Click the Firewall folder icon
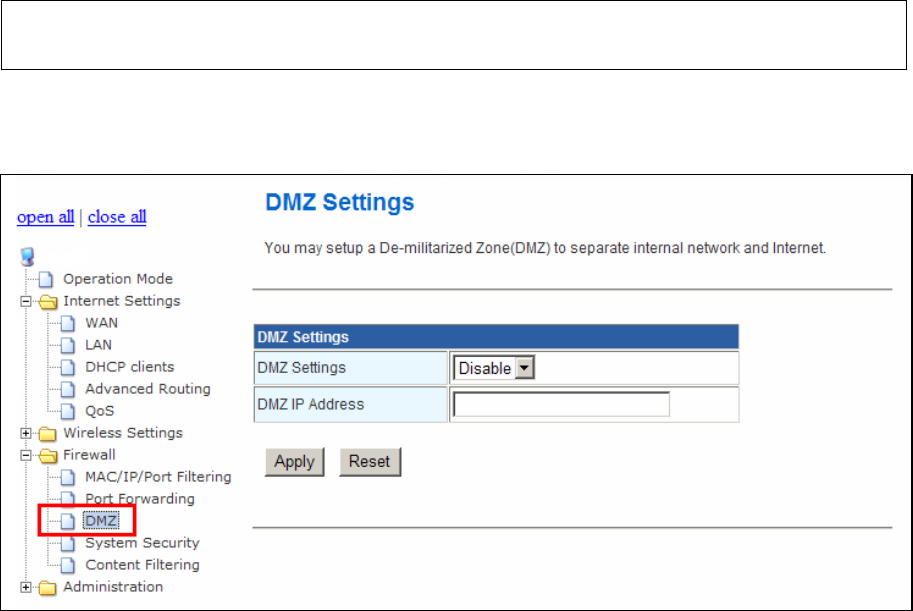The width and height of the screenshot is (913, 611). coord(47,455)
